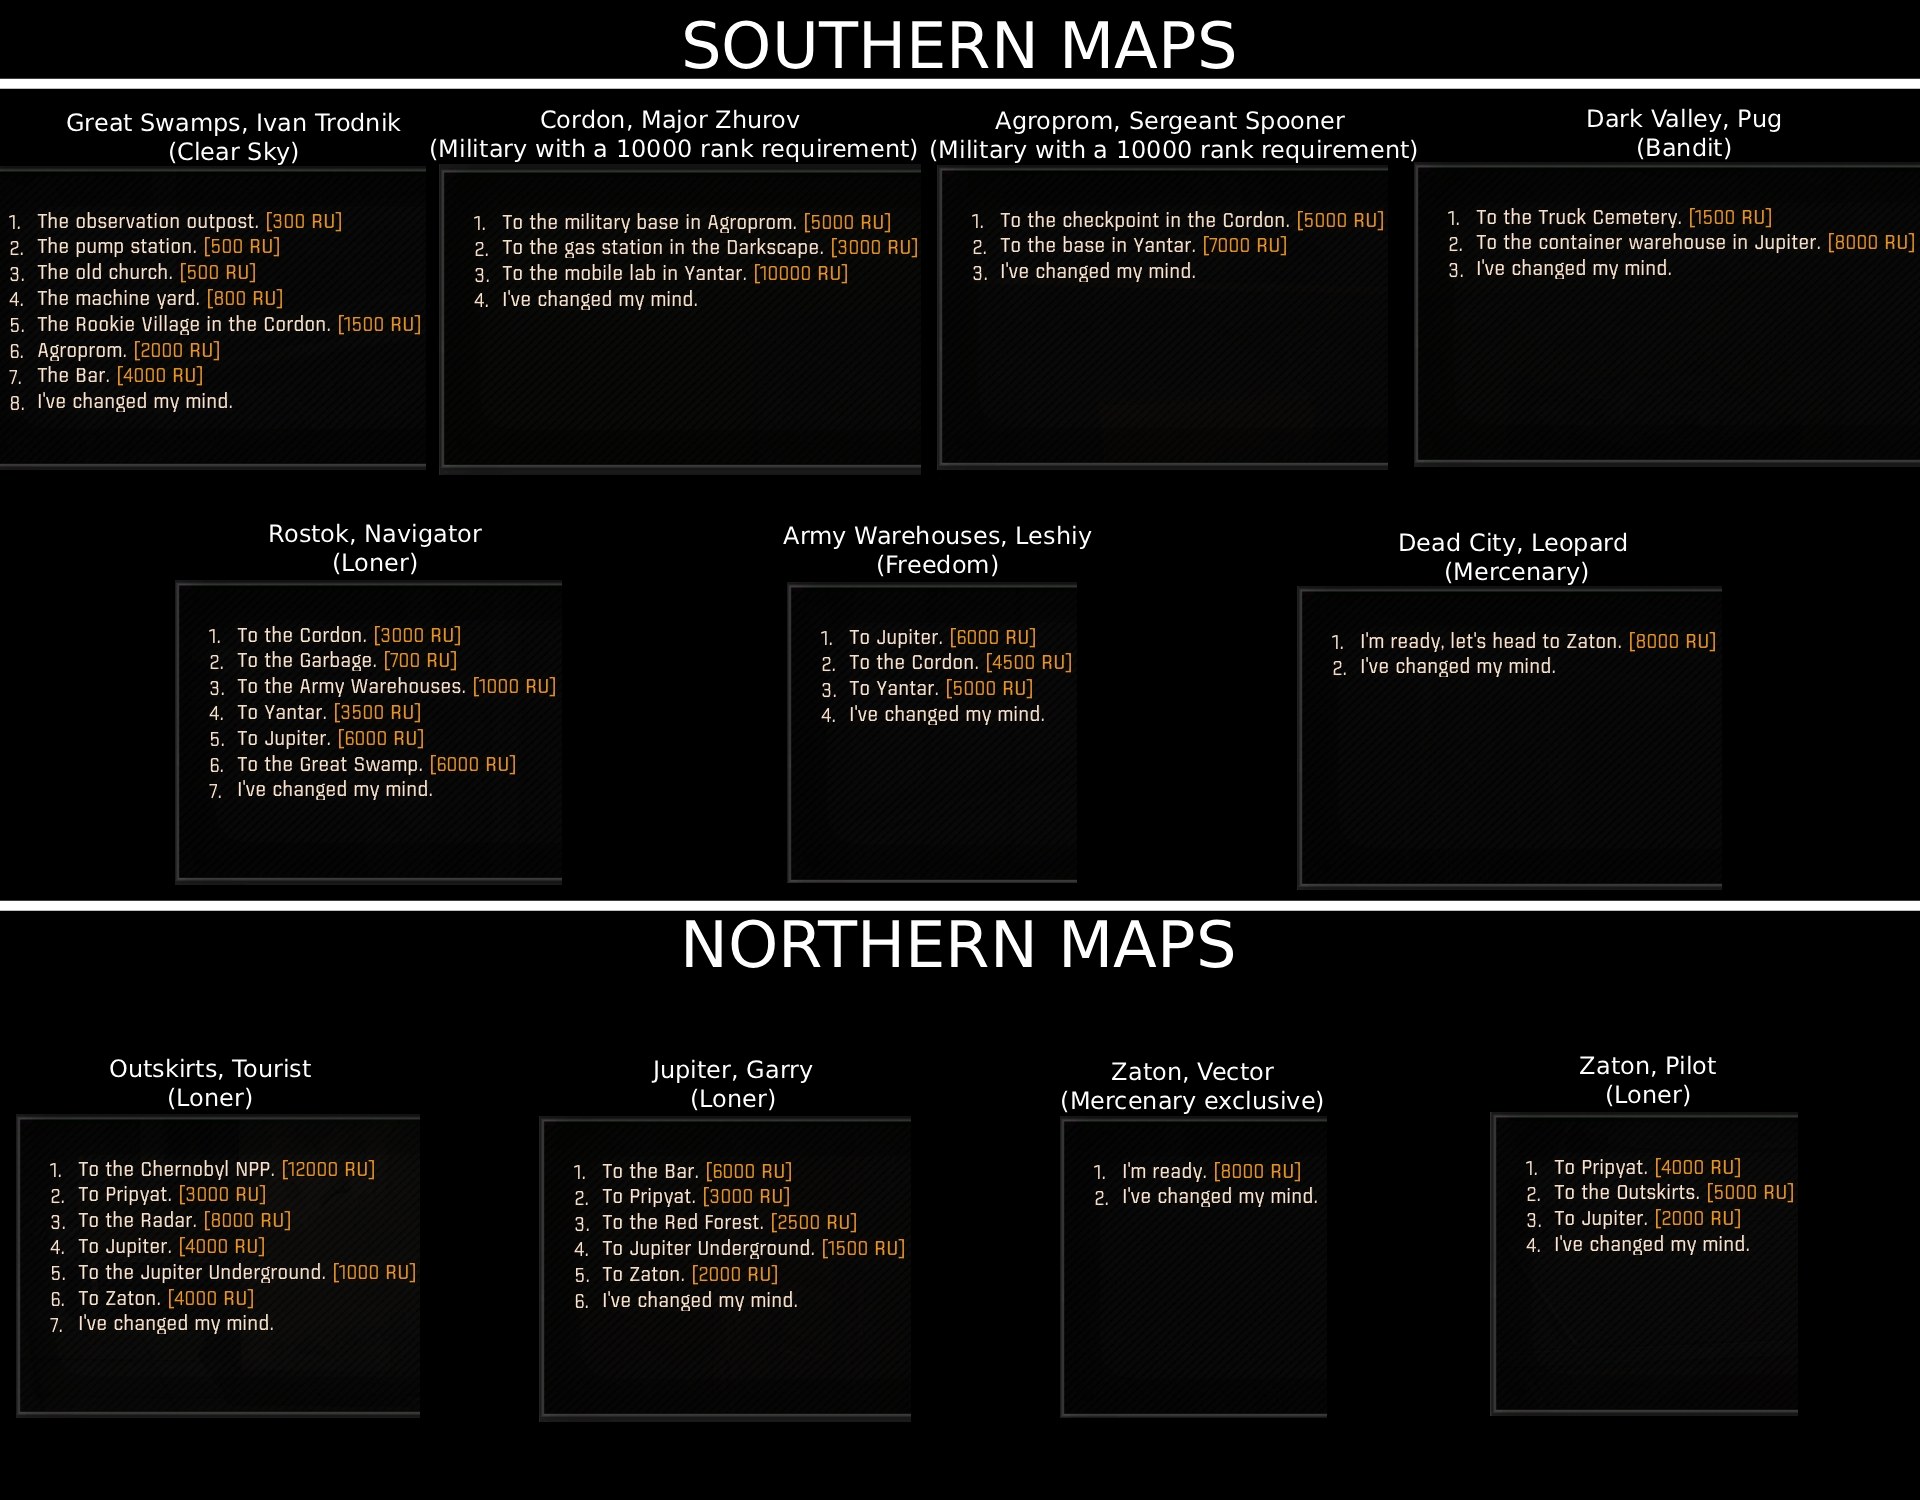The height and width of the screenshot is (1500, 1920).
Task: Click the 'NORTHERN MAPS' heading
Action: pos(958,945)
